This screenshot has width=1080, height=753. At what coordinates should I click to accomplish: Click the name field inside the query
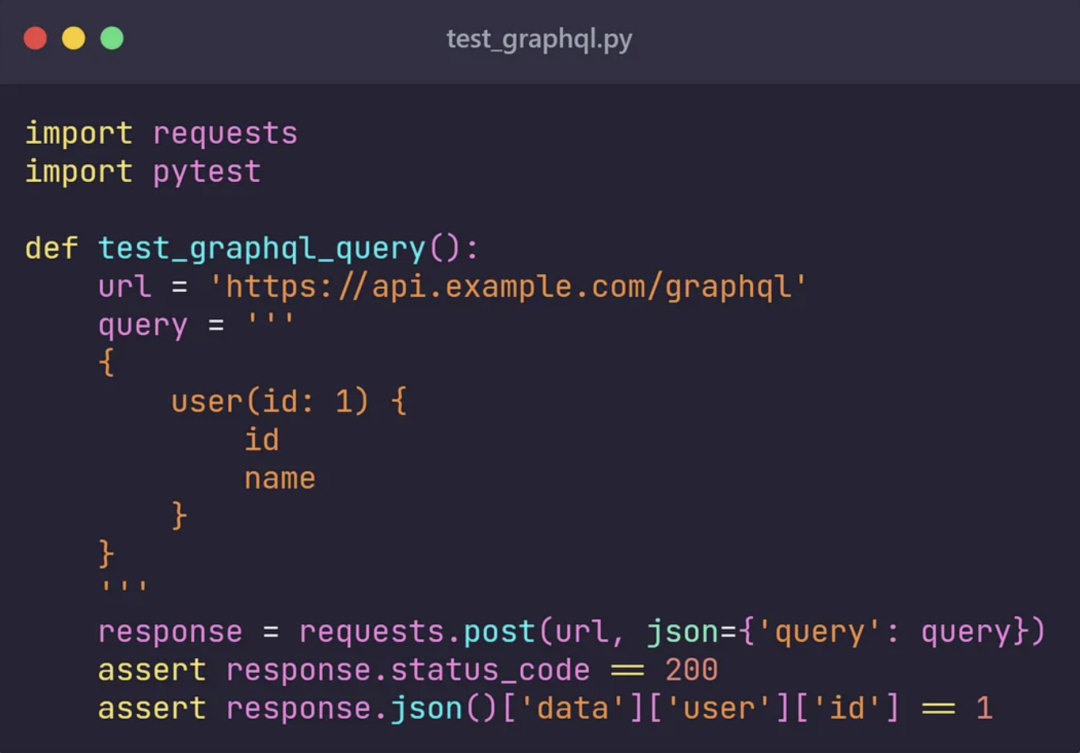click(280, 478)
